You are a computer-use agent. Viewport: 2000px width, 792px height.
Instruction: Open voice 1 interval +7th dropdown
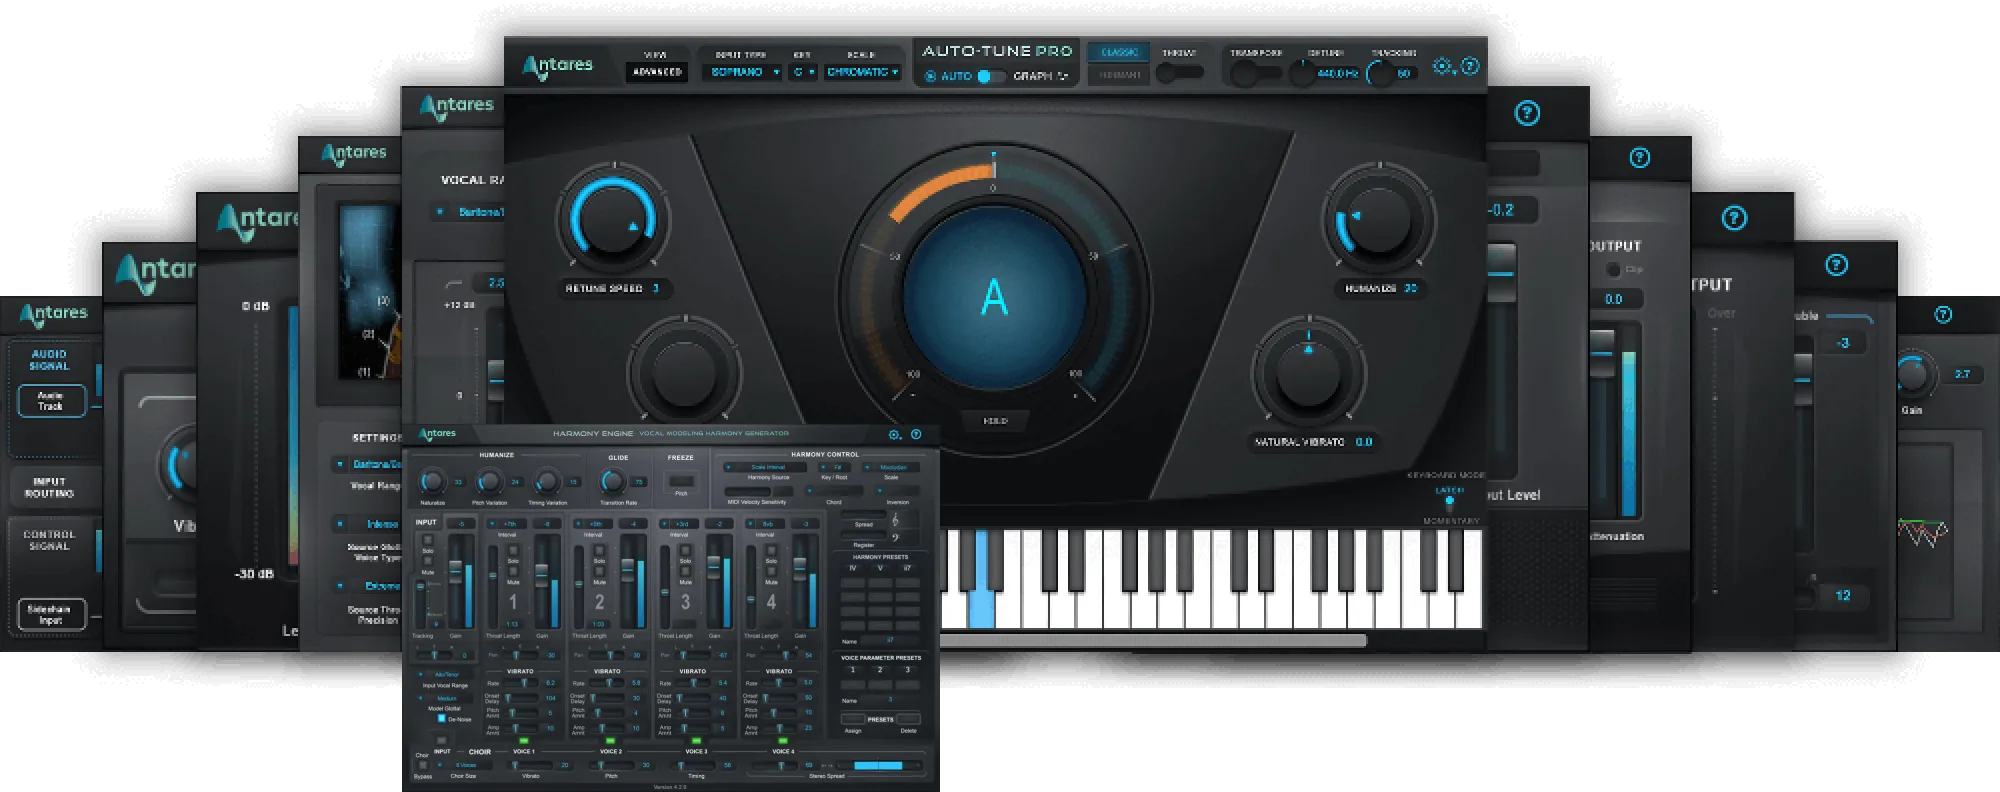[x=507, y=524]
